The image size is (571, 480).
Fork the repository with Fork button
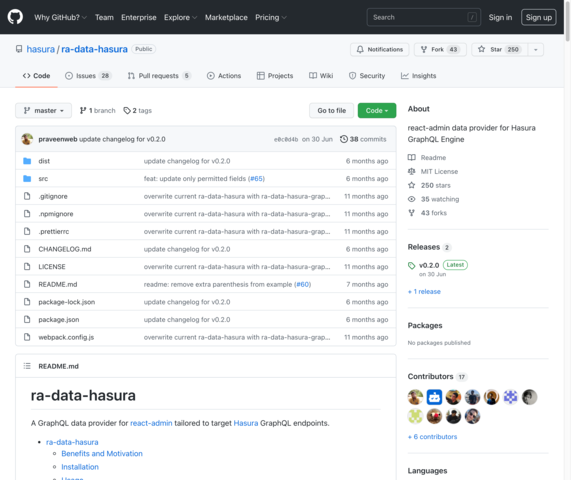tap(440, 49)
